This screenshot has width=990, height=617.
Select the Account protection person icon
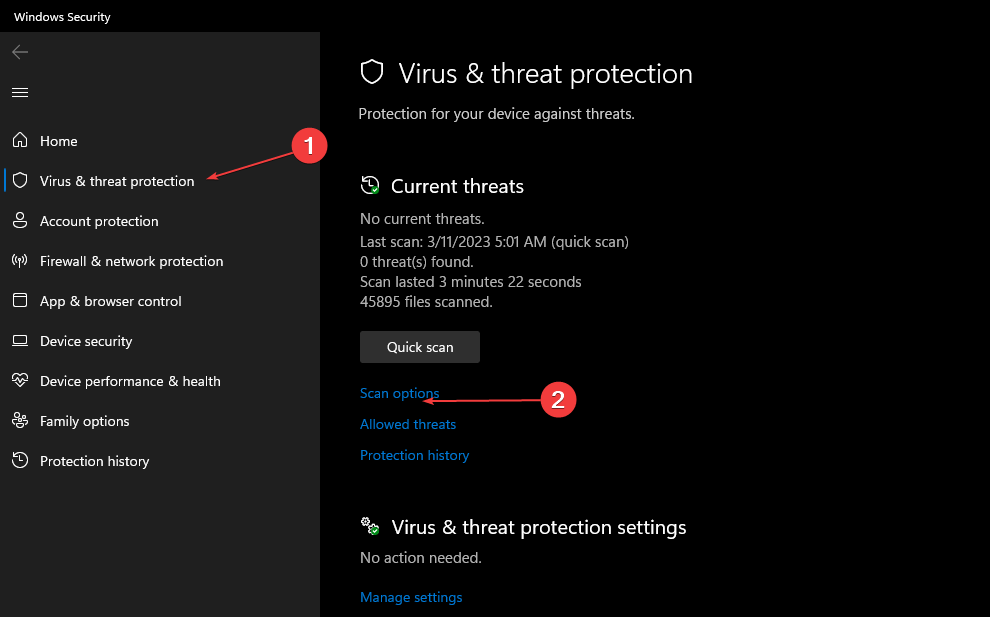[x=19, y=221]
